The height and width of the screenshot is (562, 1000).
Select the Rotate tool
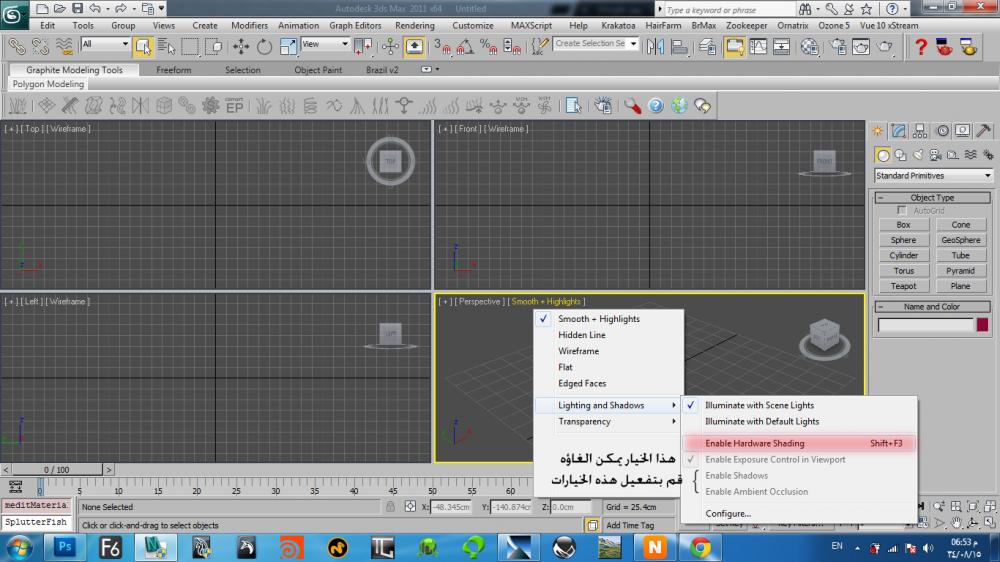pyautogui.click(x=264, y=47)
